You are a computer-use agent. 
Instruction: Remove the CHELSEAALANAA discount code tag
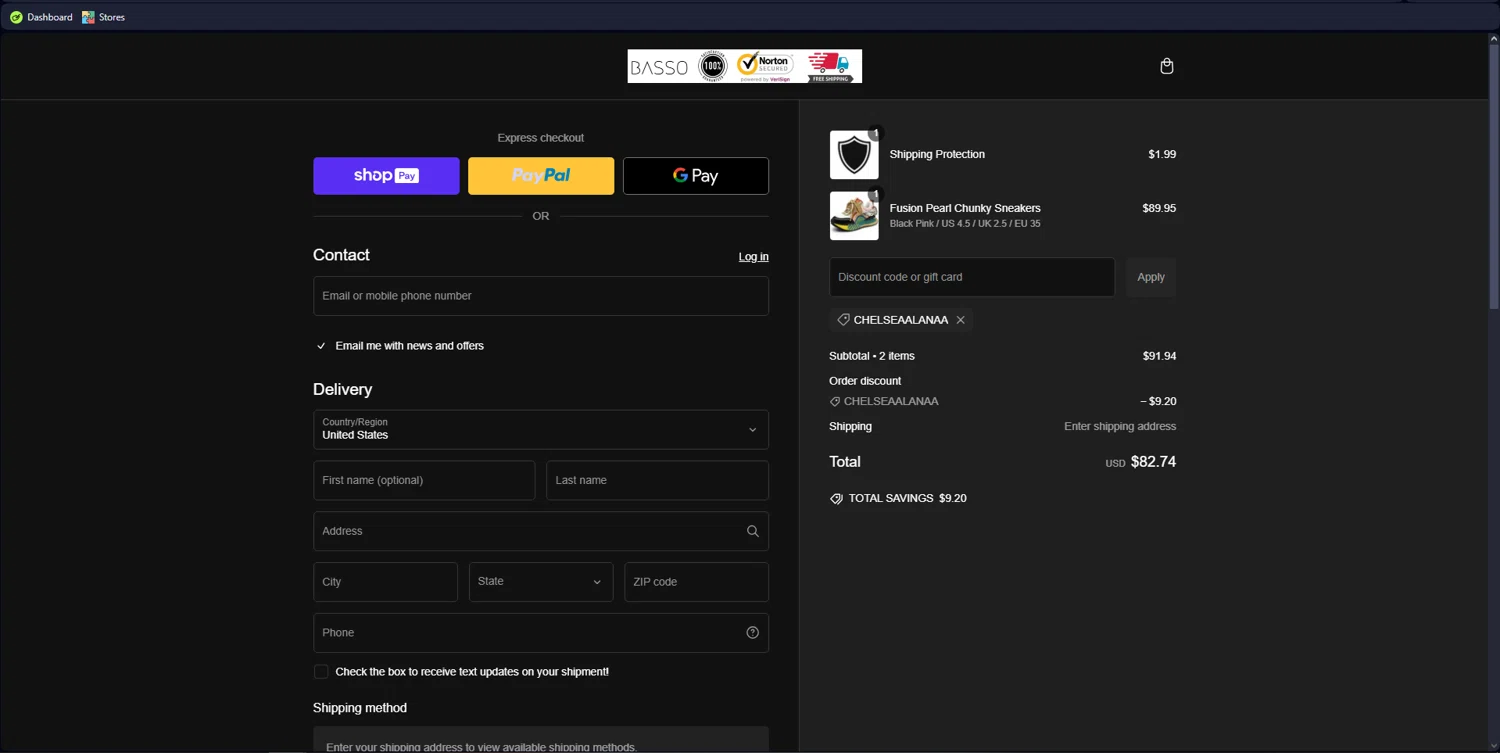click(961, 320)
